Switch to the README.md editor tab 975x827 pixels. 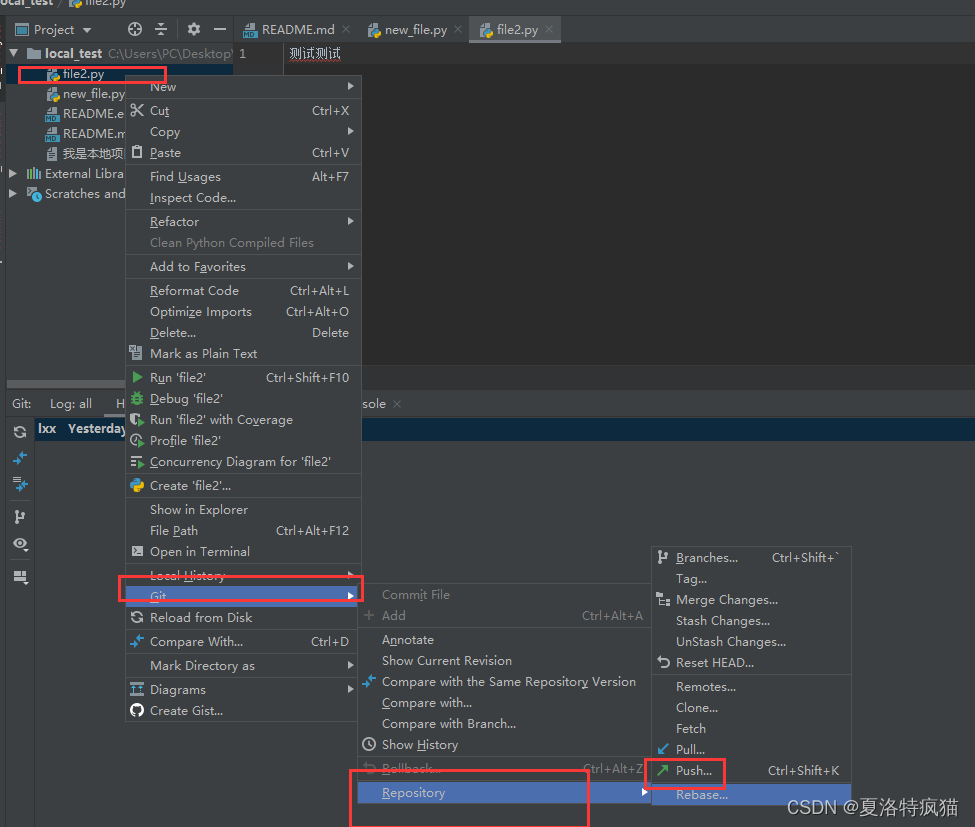297,30
